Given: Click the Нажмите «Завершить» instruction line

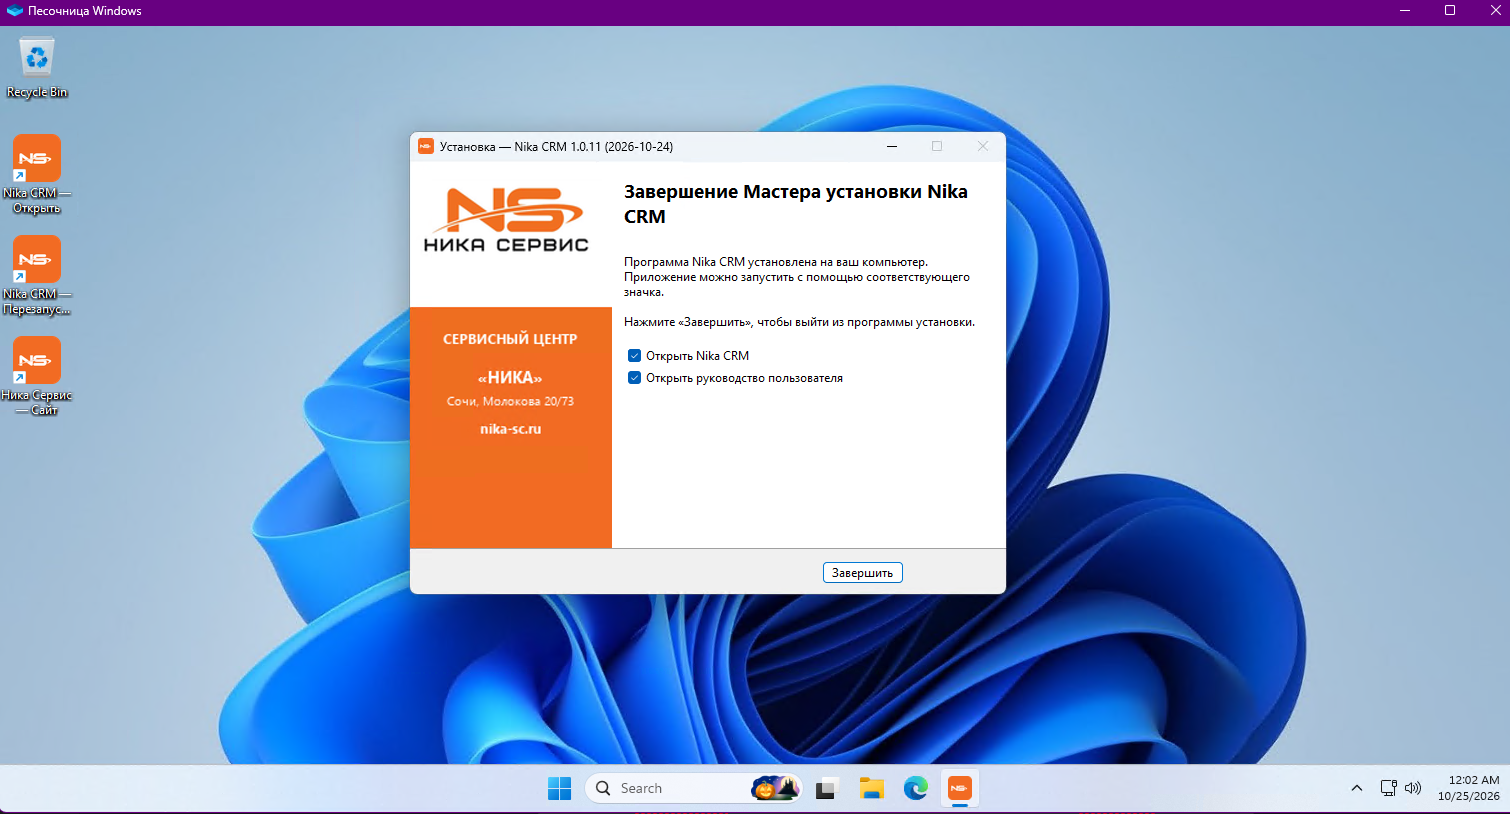Looking at the screenshot, I should (x=799, y=322).
